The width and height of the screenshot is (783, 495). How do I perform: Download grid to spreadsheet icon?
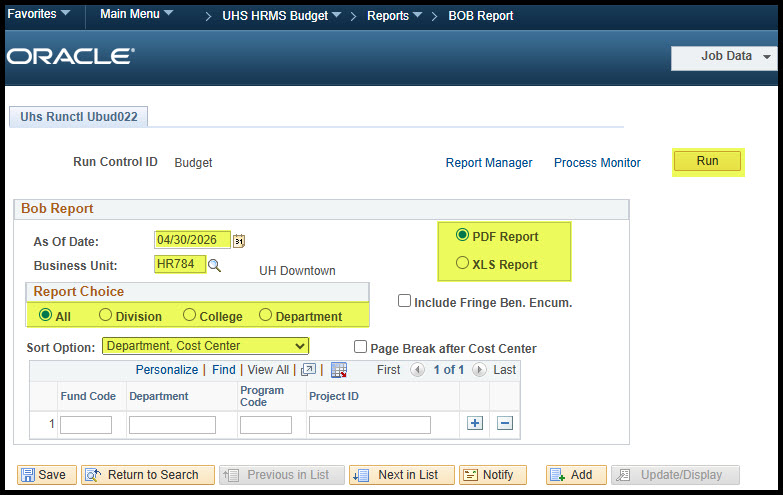pyautogui.click(x=339, y=370)
